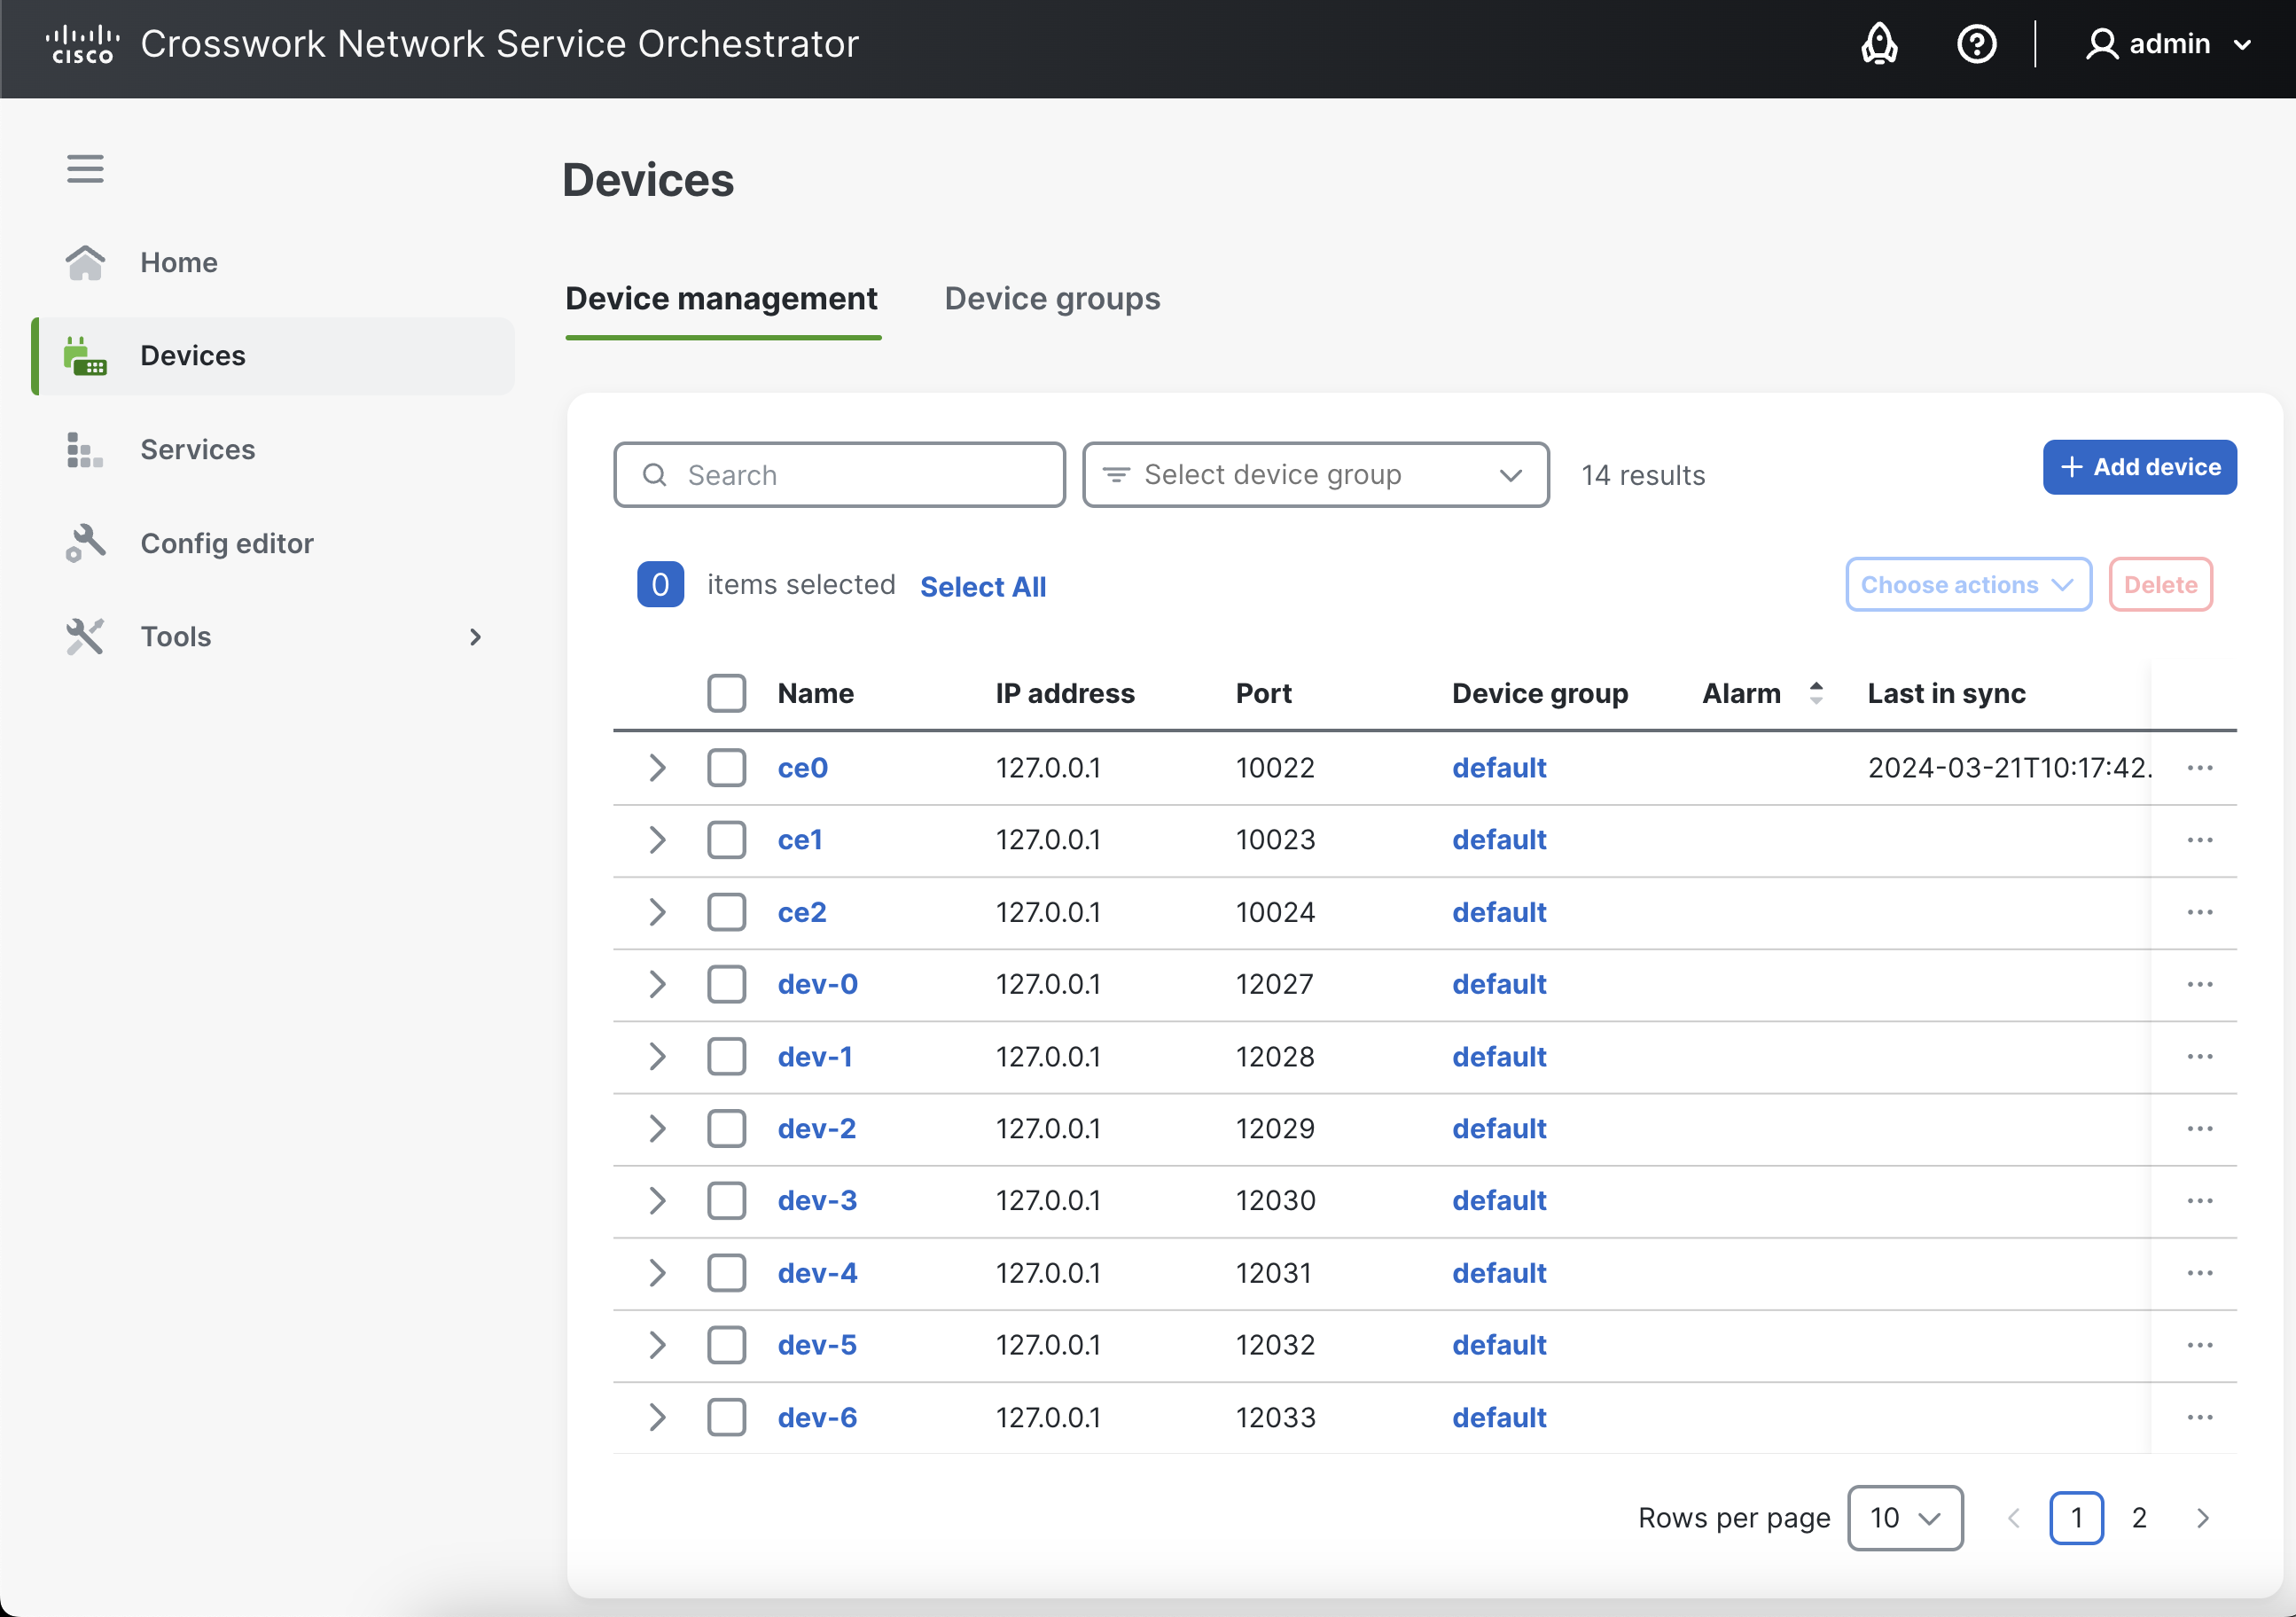Click into the Search field
Image resolution: width=2296 pixels, height=1617 pixels.
840,475
